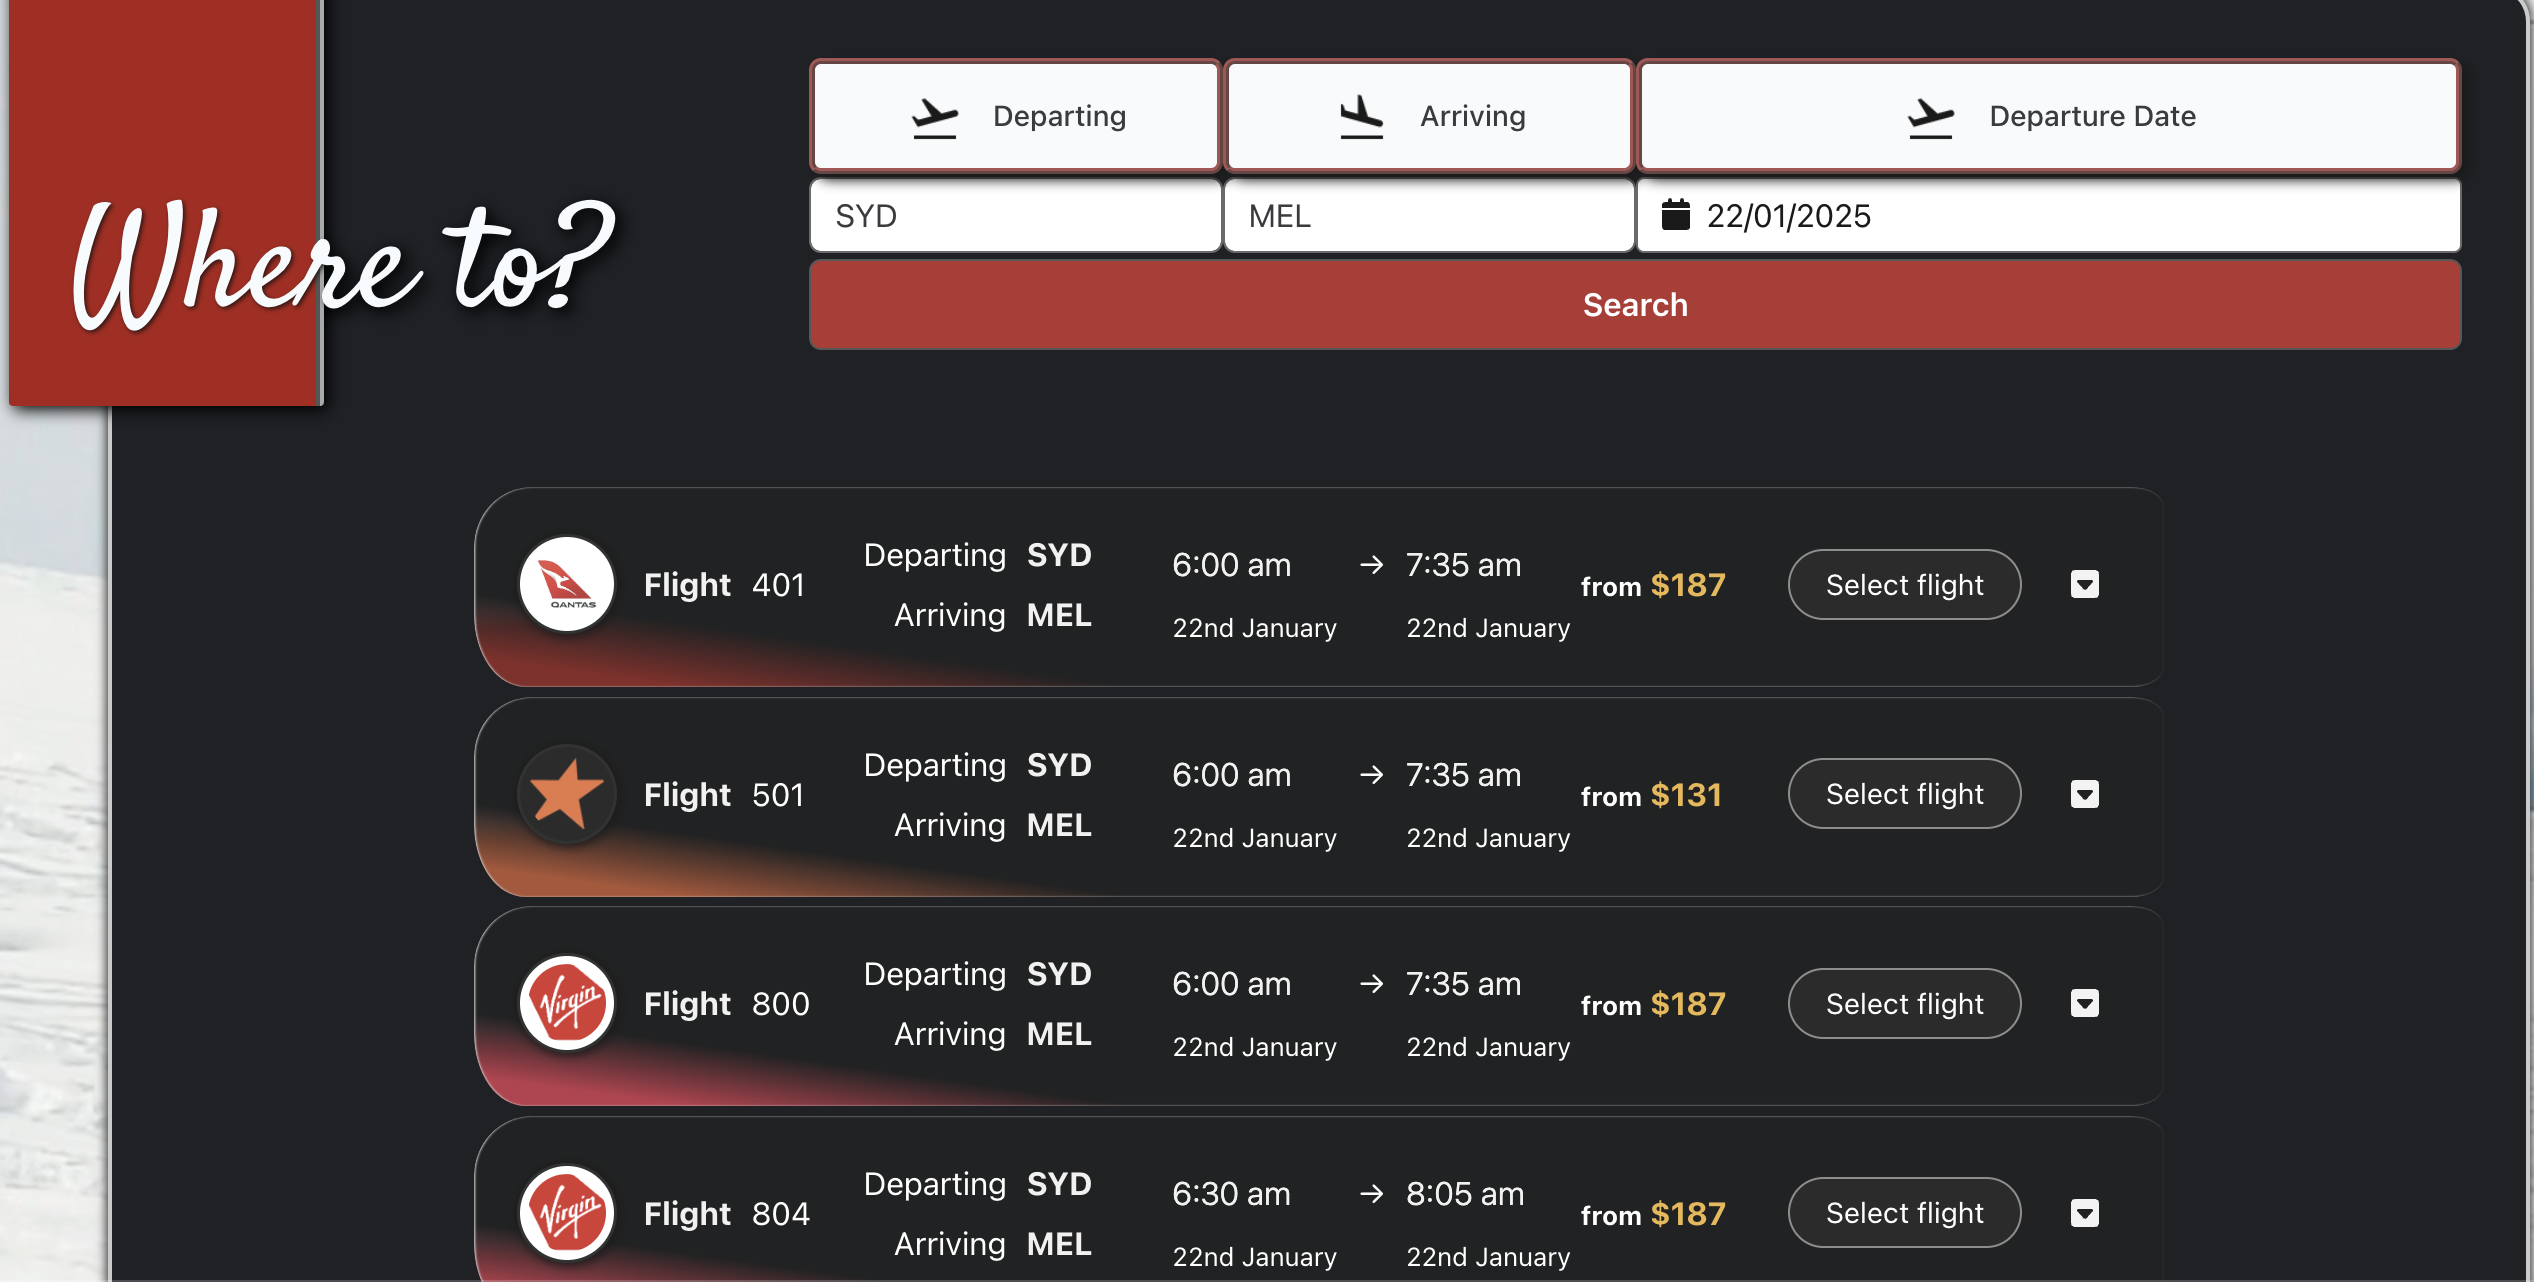Screen dimensions: 2534x1282
Task: Click the MEL arrival input field
Action: tap(1428, 215)
